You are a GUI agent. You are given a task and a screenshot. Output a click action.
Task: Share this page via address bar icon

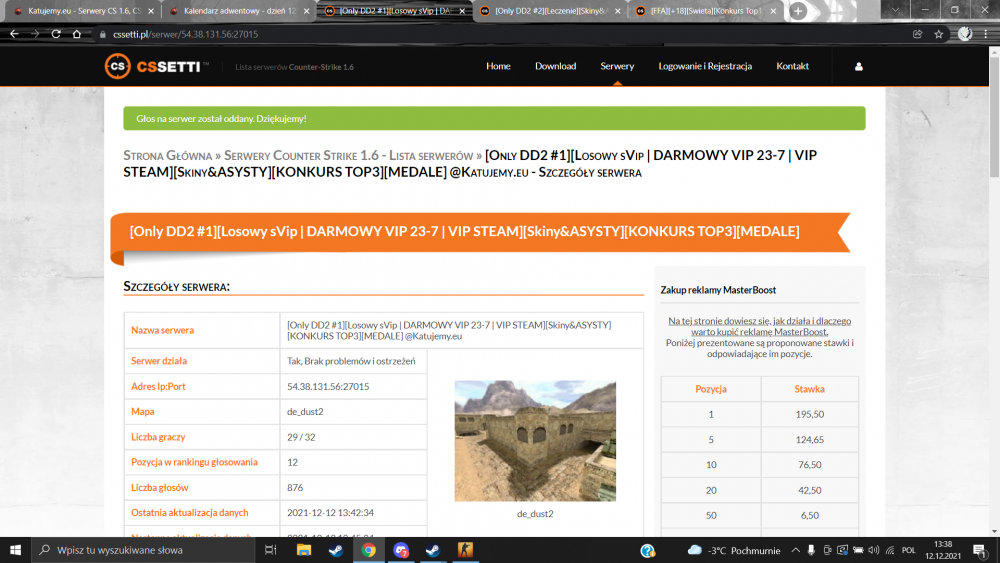[x=917, y=34]
